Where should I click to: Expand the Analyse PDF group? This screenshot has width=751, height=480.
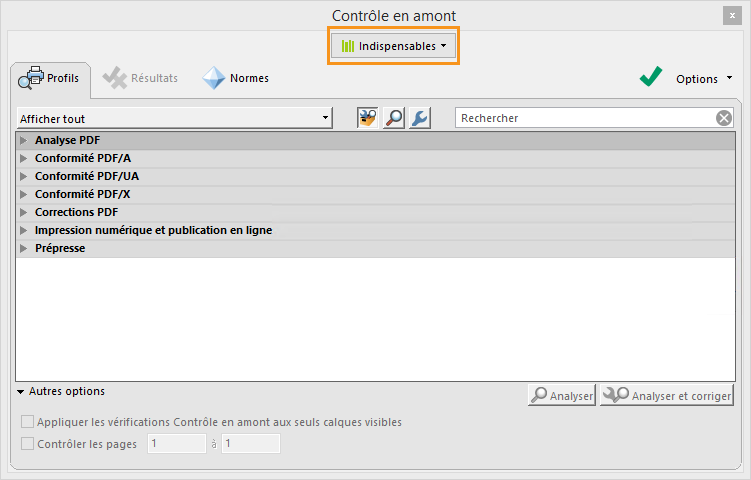click(23, 140)
